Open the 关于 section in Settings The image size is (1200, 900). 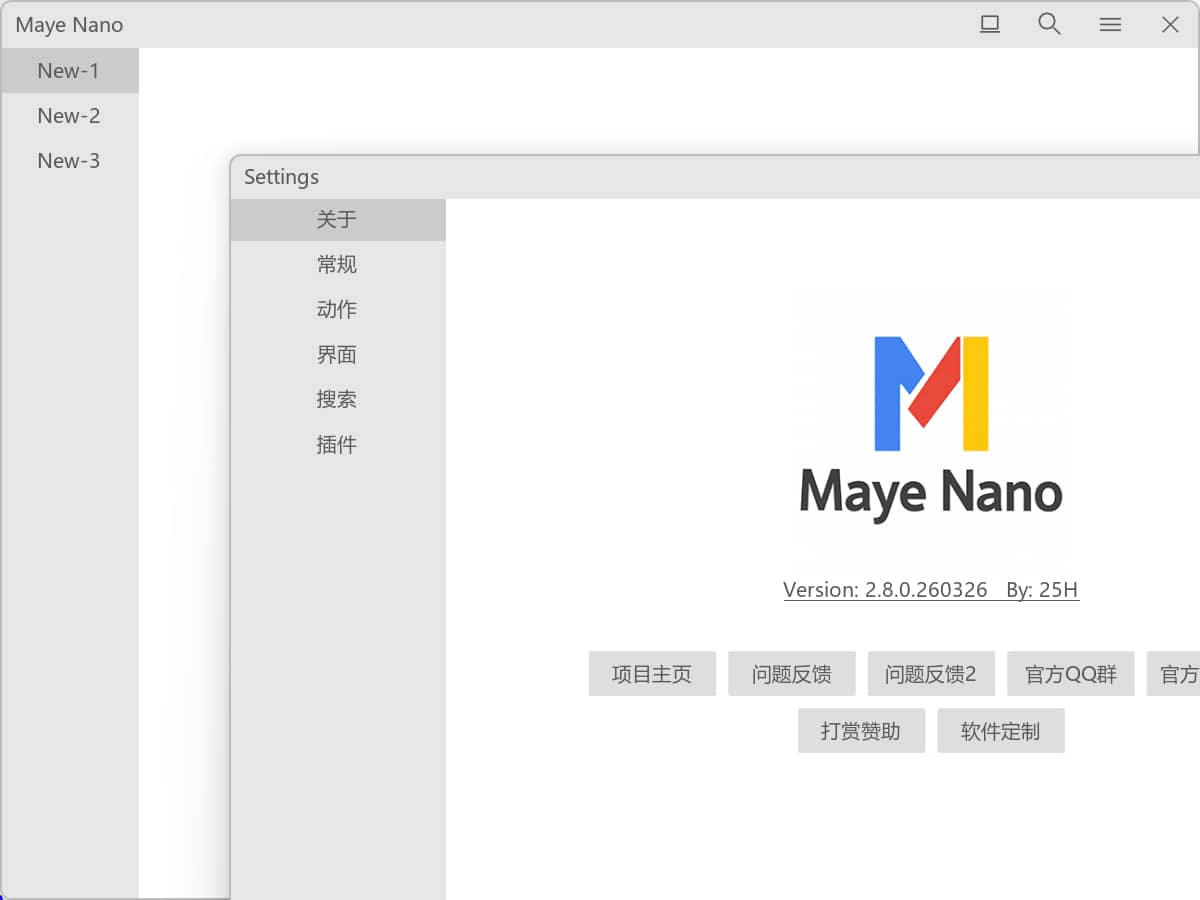coord(338,220)
